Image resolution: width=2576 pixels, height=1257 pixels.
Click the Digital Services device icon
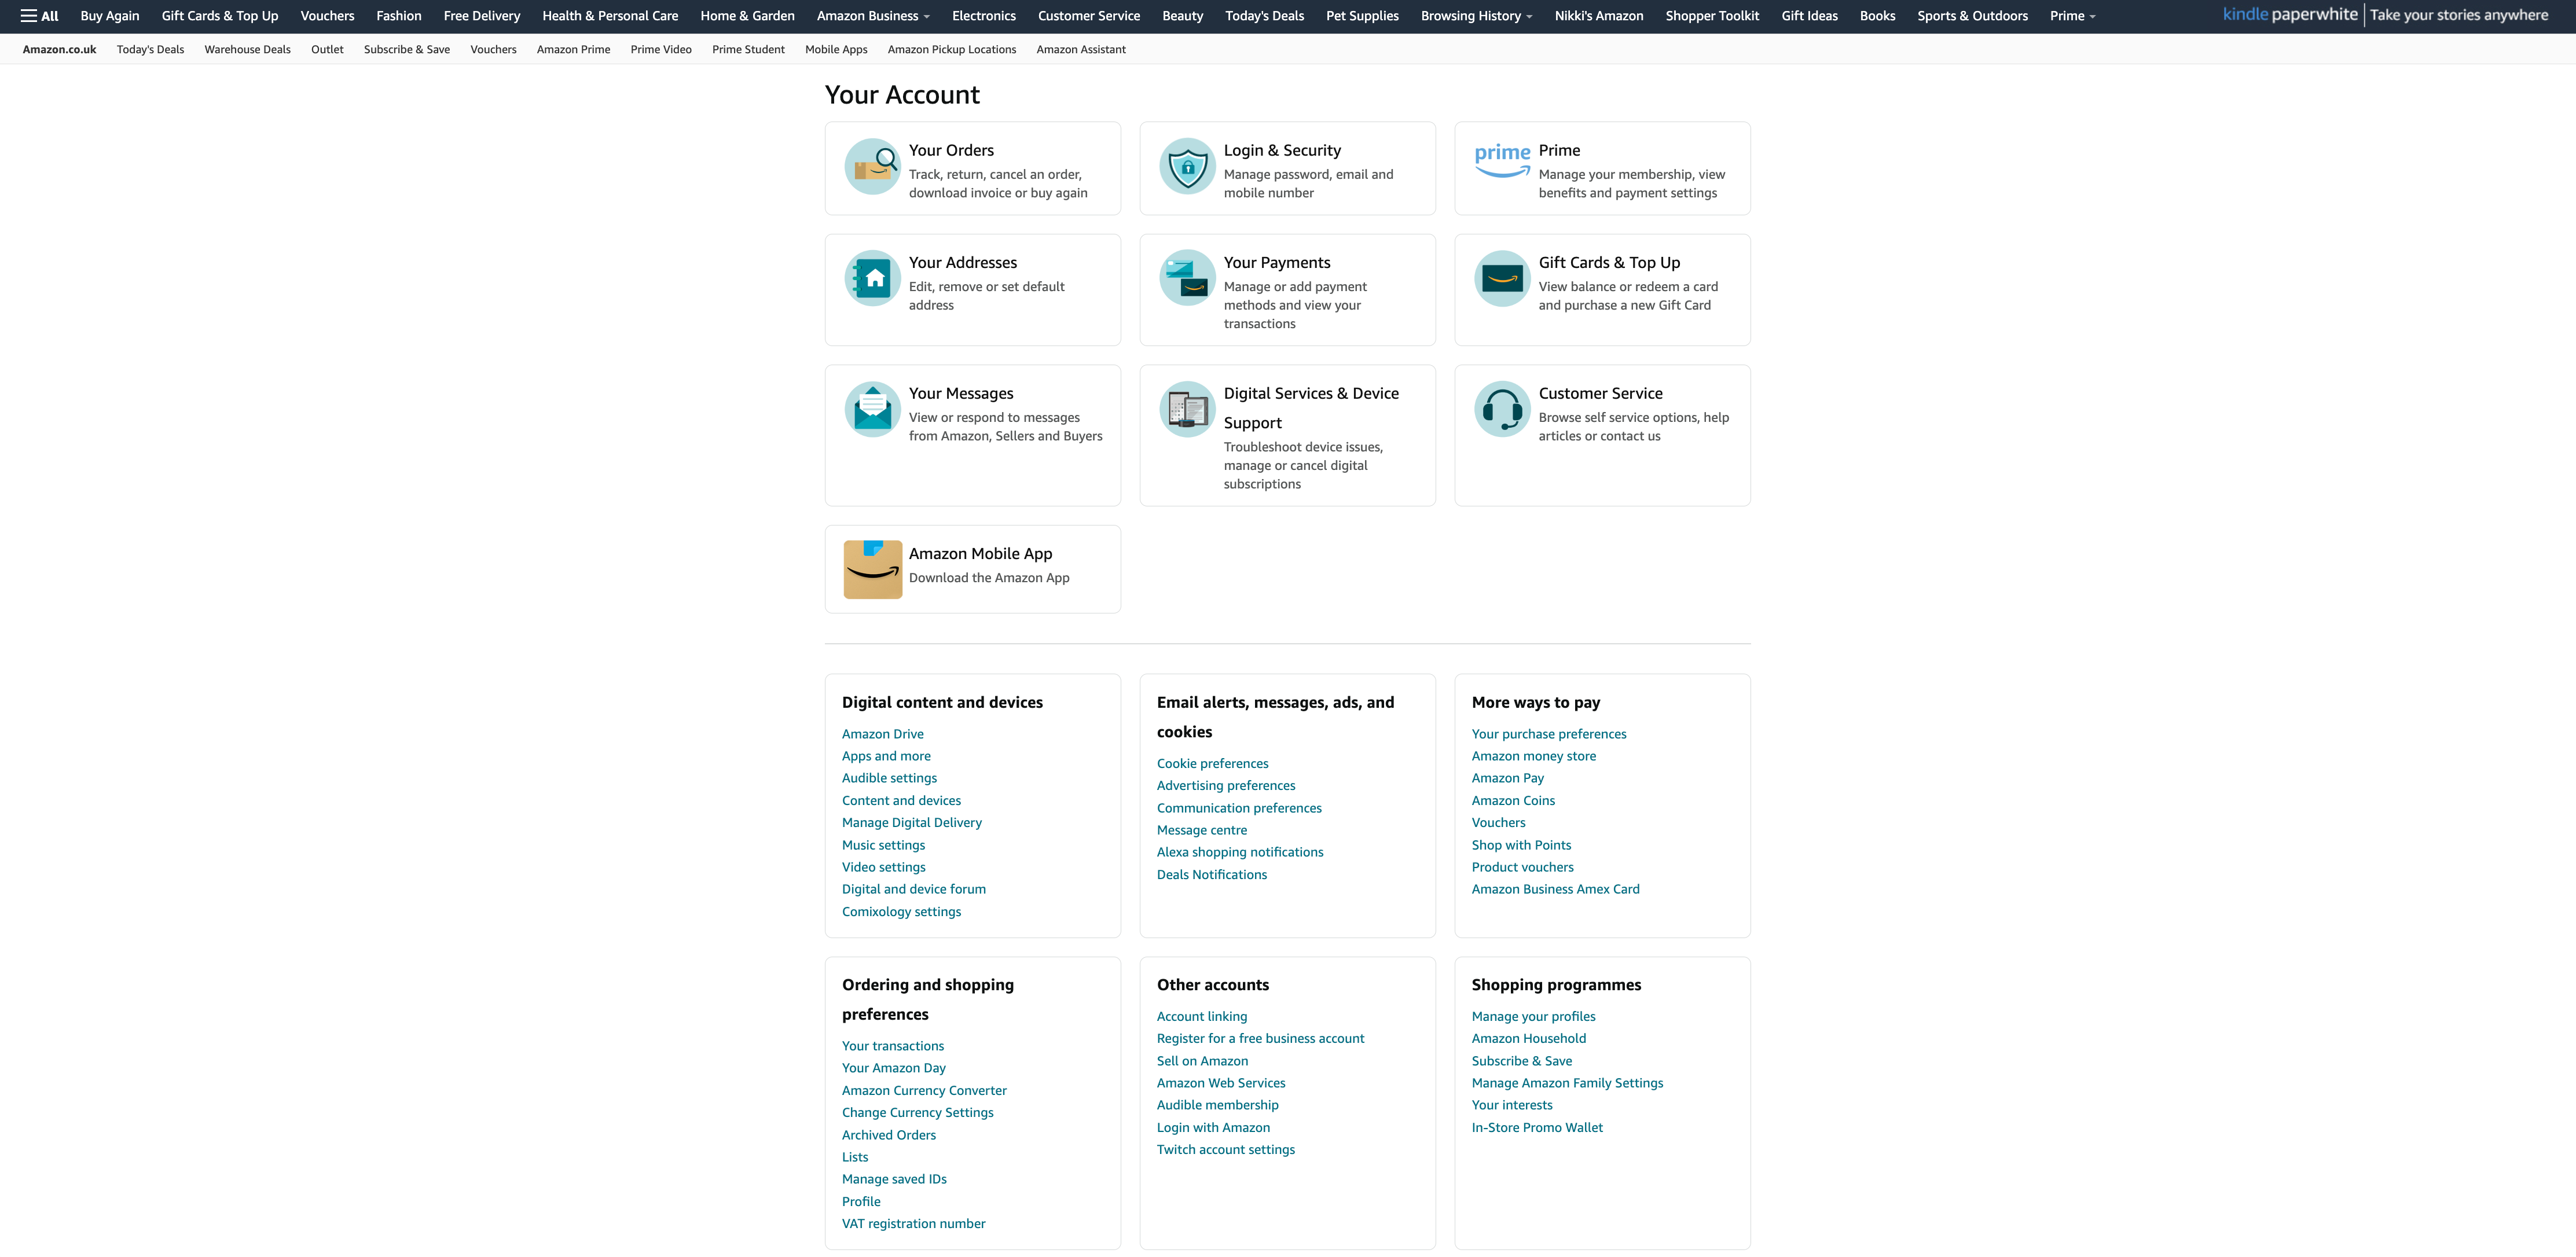click(x=1187, y=409)
